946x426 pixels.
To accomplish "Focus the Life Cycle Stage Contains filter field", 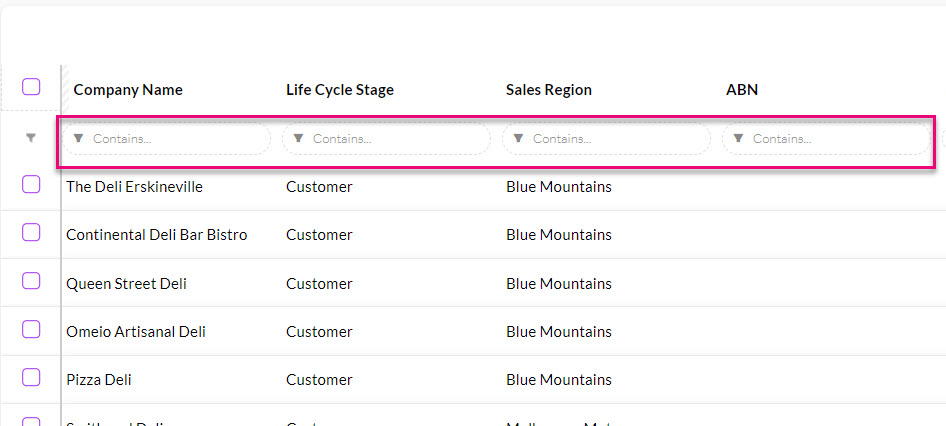I will coord(387,139).
